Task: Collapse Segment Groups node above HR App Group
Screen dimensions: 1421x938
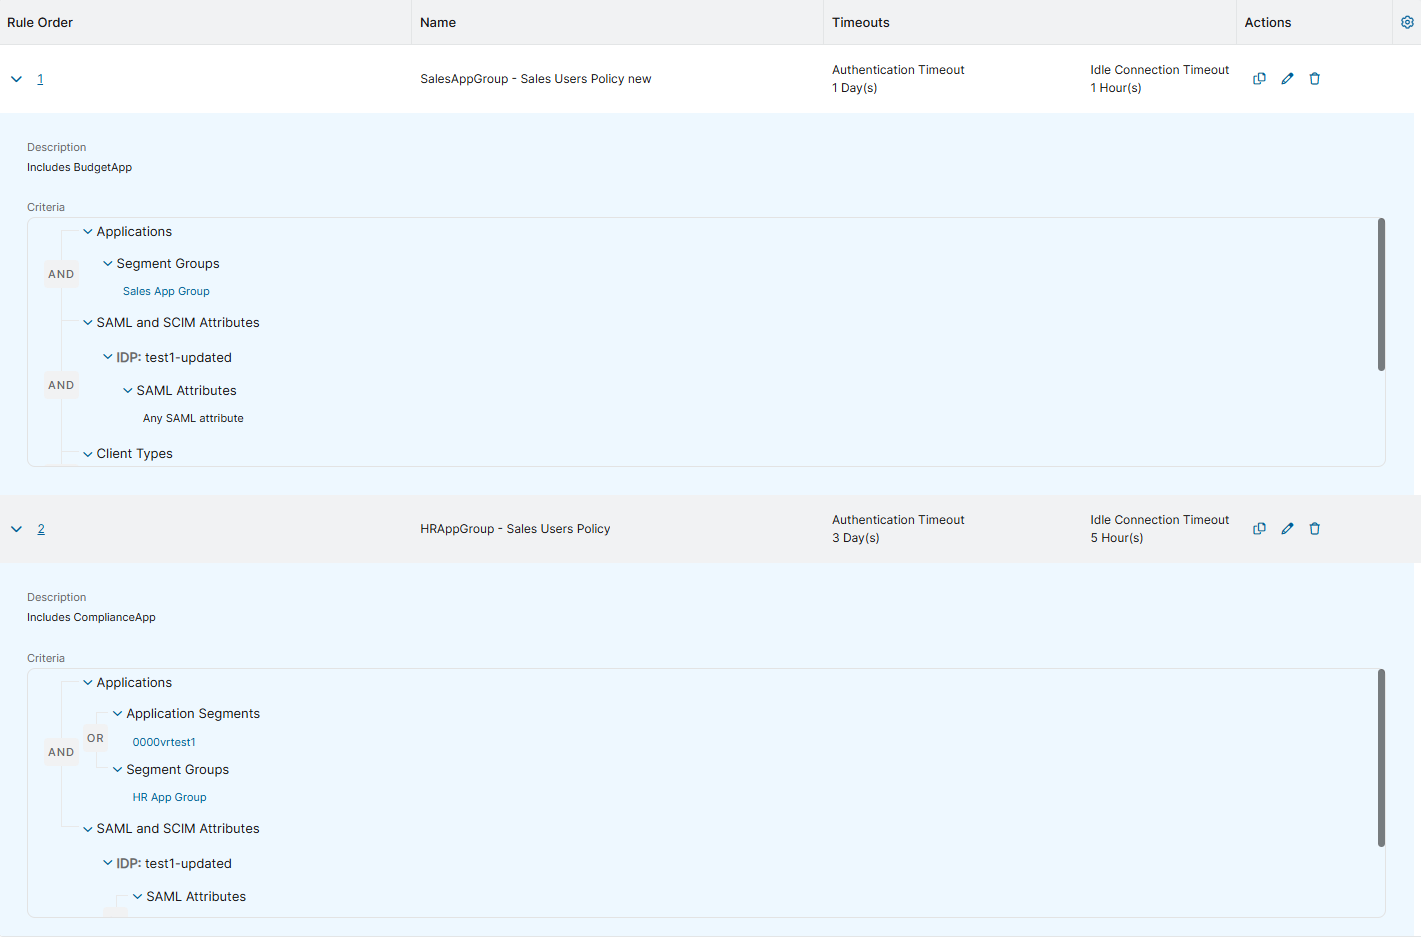Action: click(118, 770)
